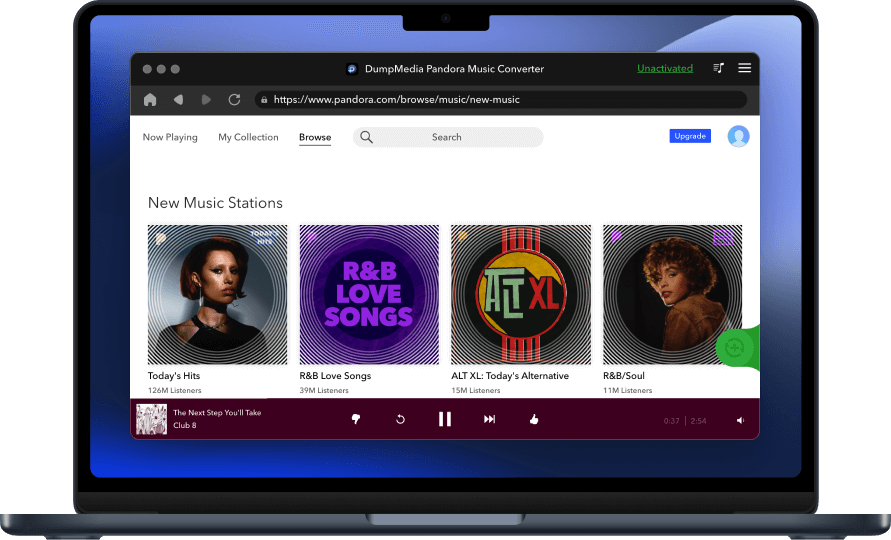Click the Search field
The height and width of the screenshot is (540, 891).
point(448,137)
